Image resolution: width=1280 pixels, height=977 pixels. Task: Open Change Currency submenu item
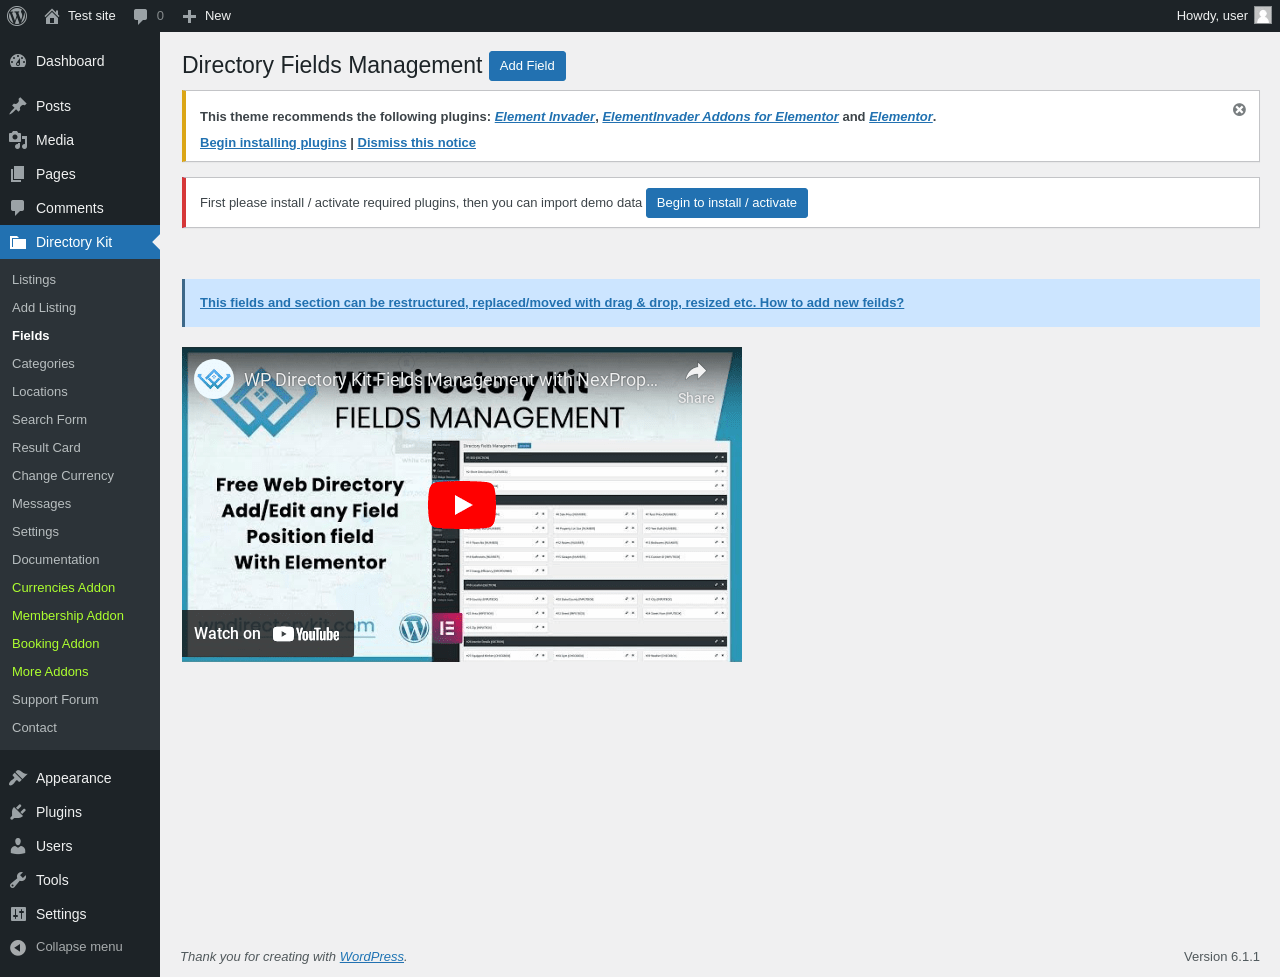tap(63, 476)
